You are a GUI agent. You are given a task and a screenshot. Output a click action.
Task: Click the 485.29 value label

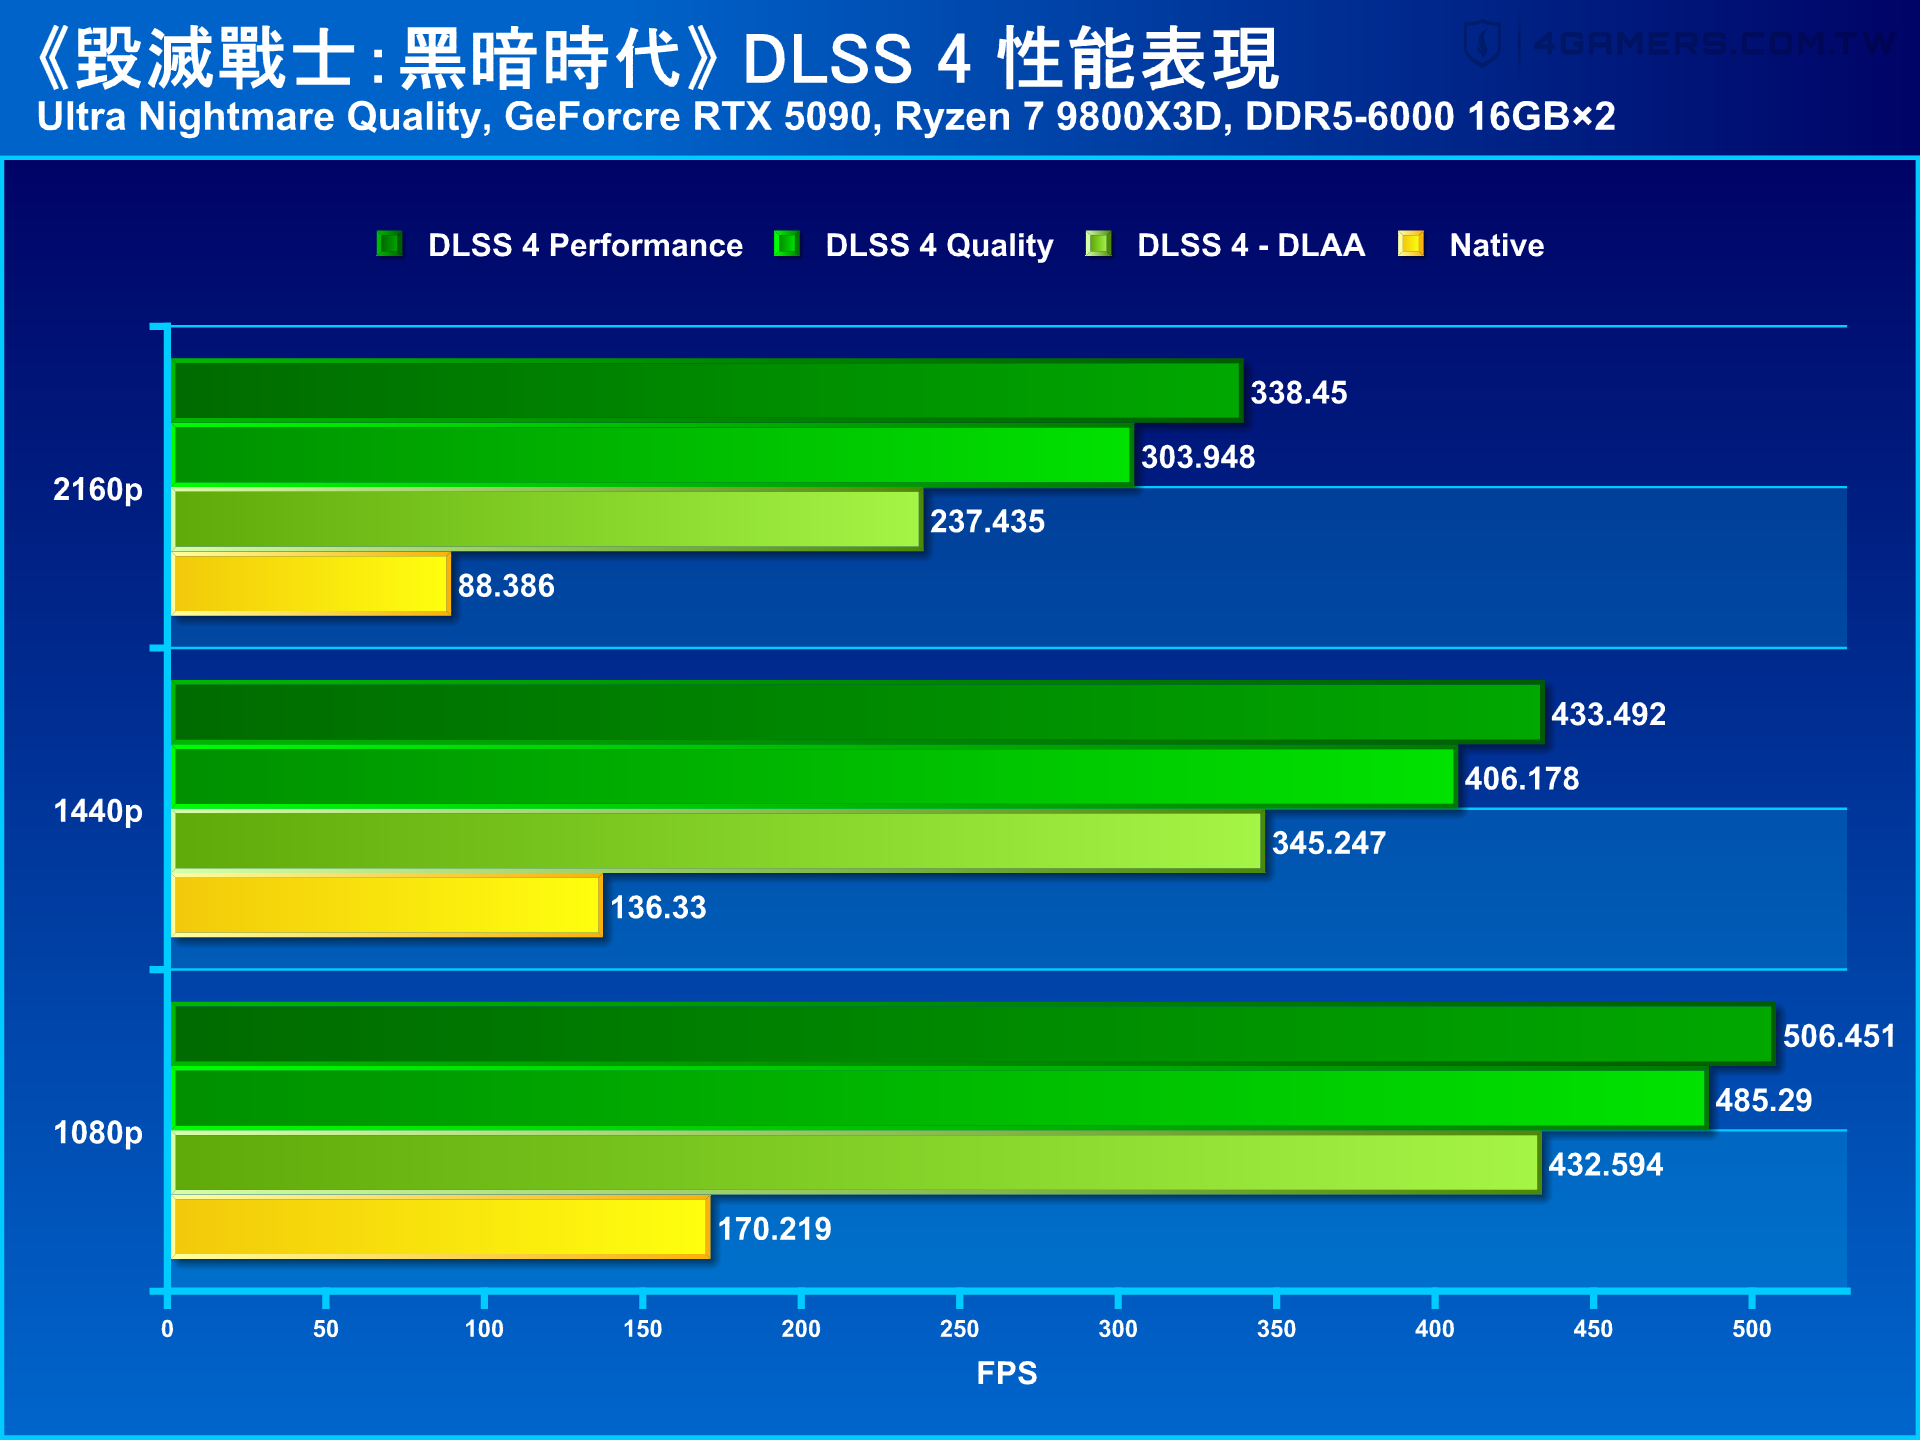point(1764,1100)
